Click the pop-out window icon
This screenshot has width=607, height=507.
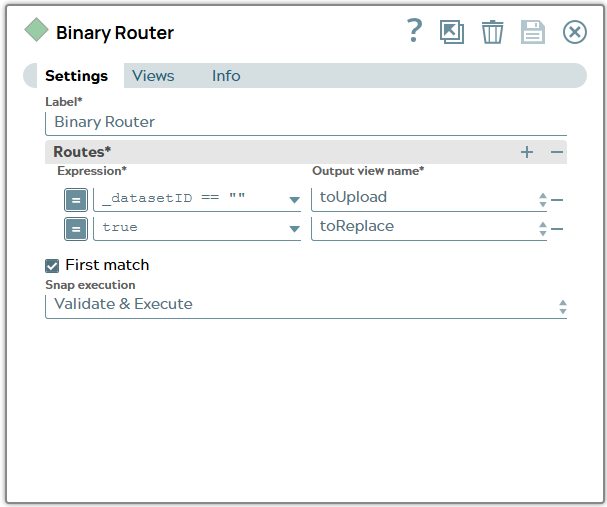coord(452,32)
